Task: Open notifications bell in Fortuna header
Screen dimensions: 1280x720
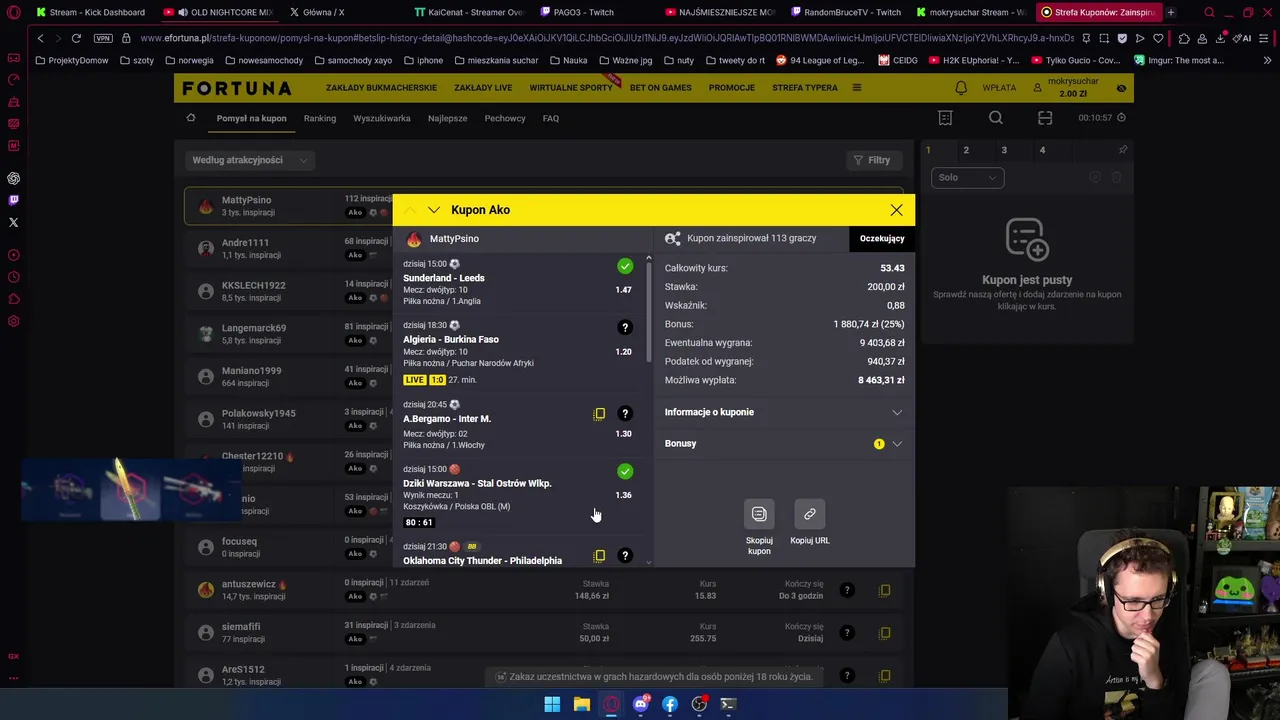Action: [961, 88]
